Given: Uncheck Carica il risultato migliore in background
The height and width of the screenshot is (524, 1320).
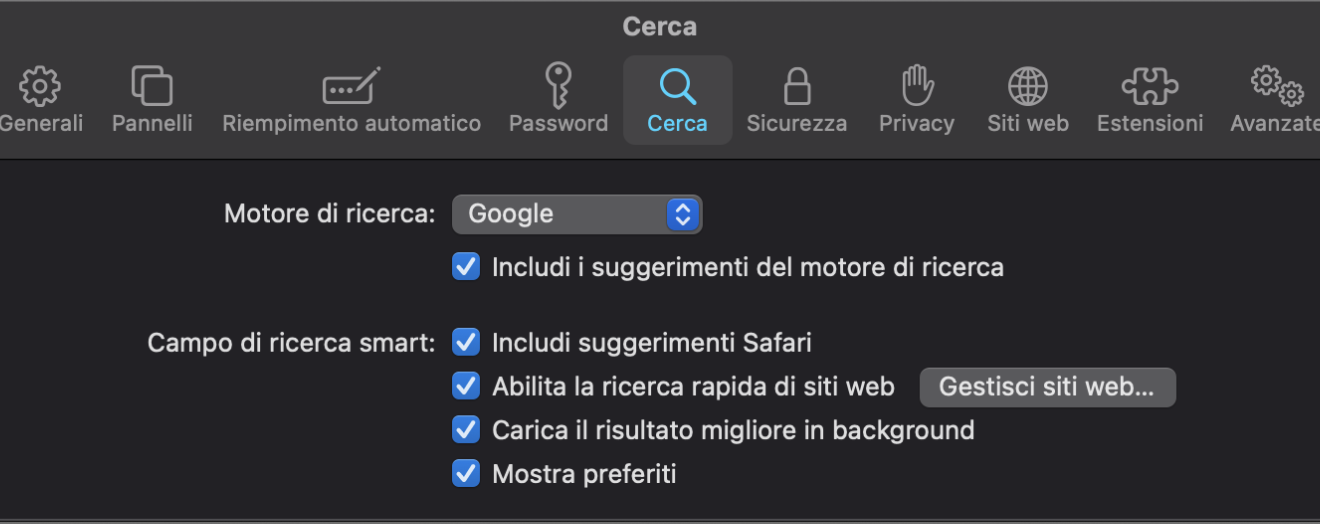Looking at the screenshot, I should coord(466,430).
